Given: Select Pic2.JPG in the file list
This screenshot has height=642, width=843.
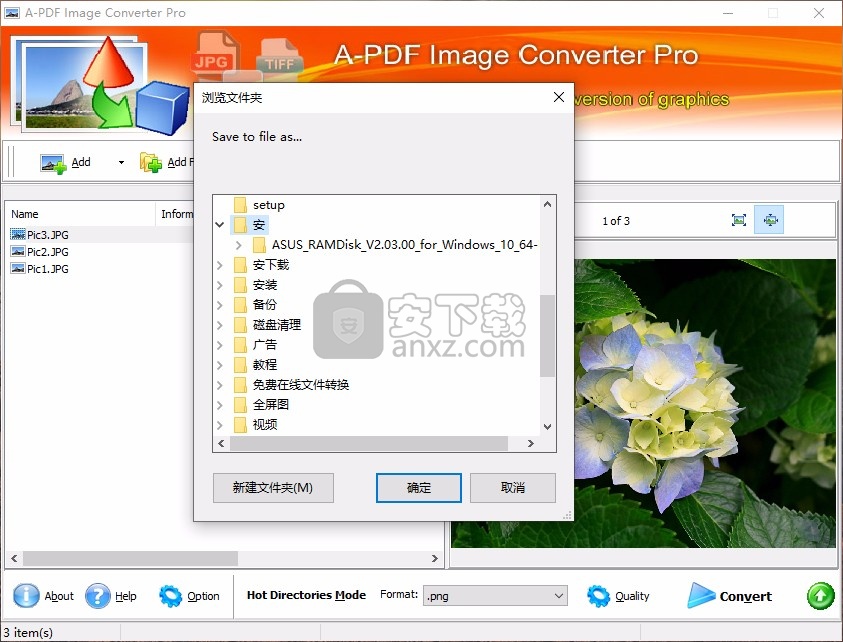Looking at the screenshot, I should tap(48, 252).
